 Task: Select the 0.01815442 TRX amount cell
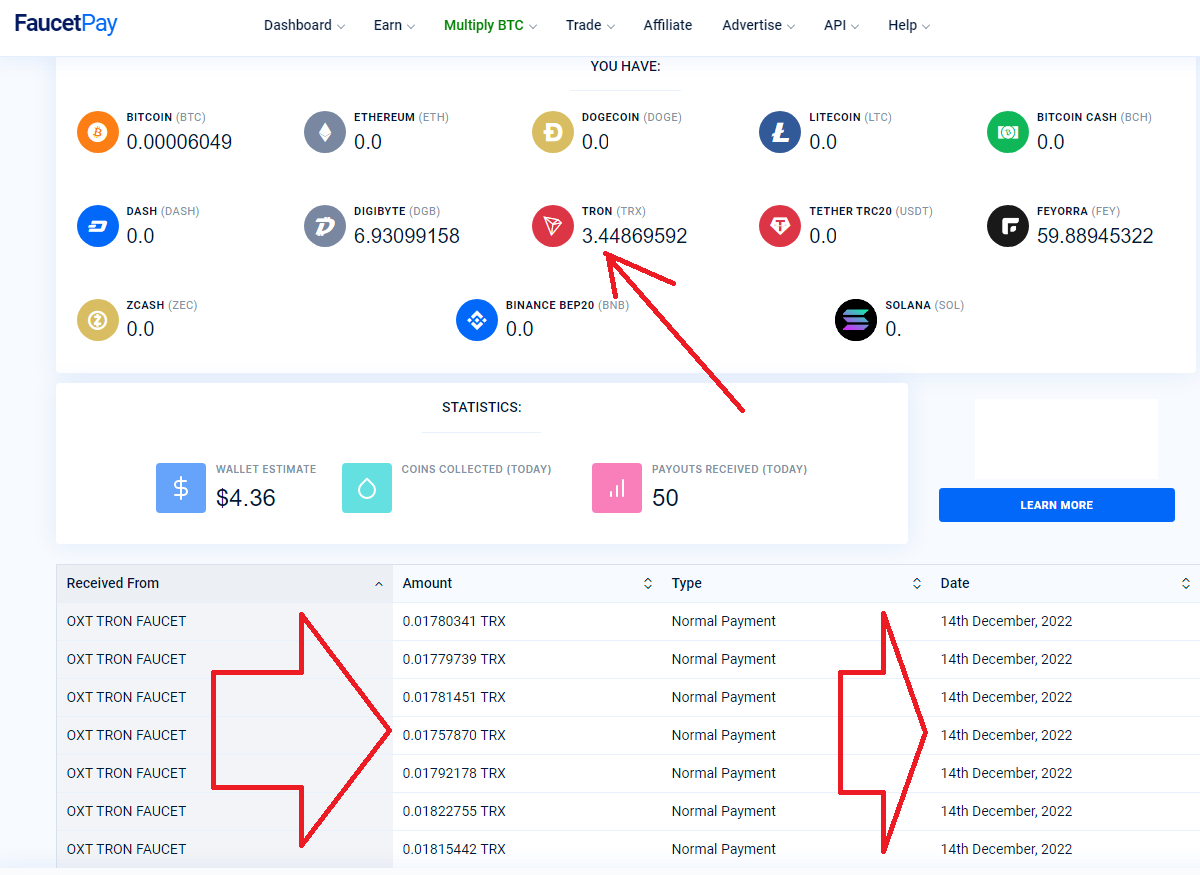point(527,849)
